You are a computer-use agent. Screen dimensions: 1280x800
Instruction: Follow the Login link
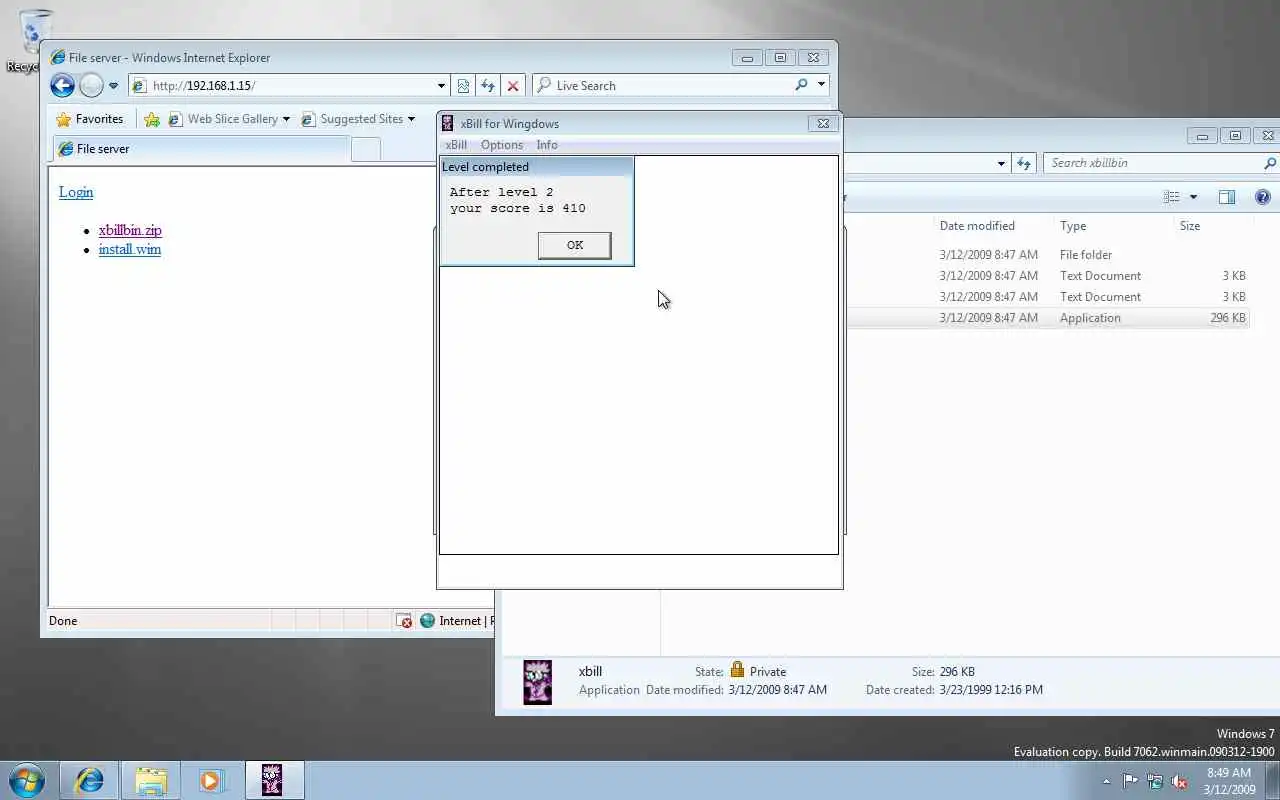(x=76, y=192)
